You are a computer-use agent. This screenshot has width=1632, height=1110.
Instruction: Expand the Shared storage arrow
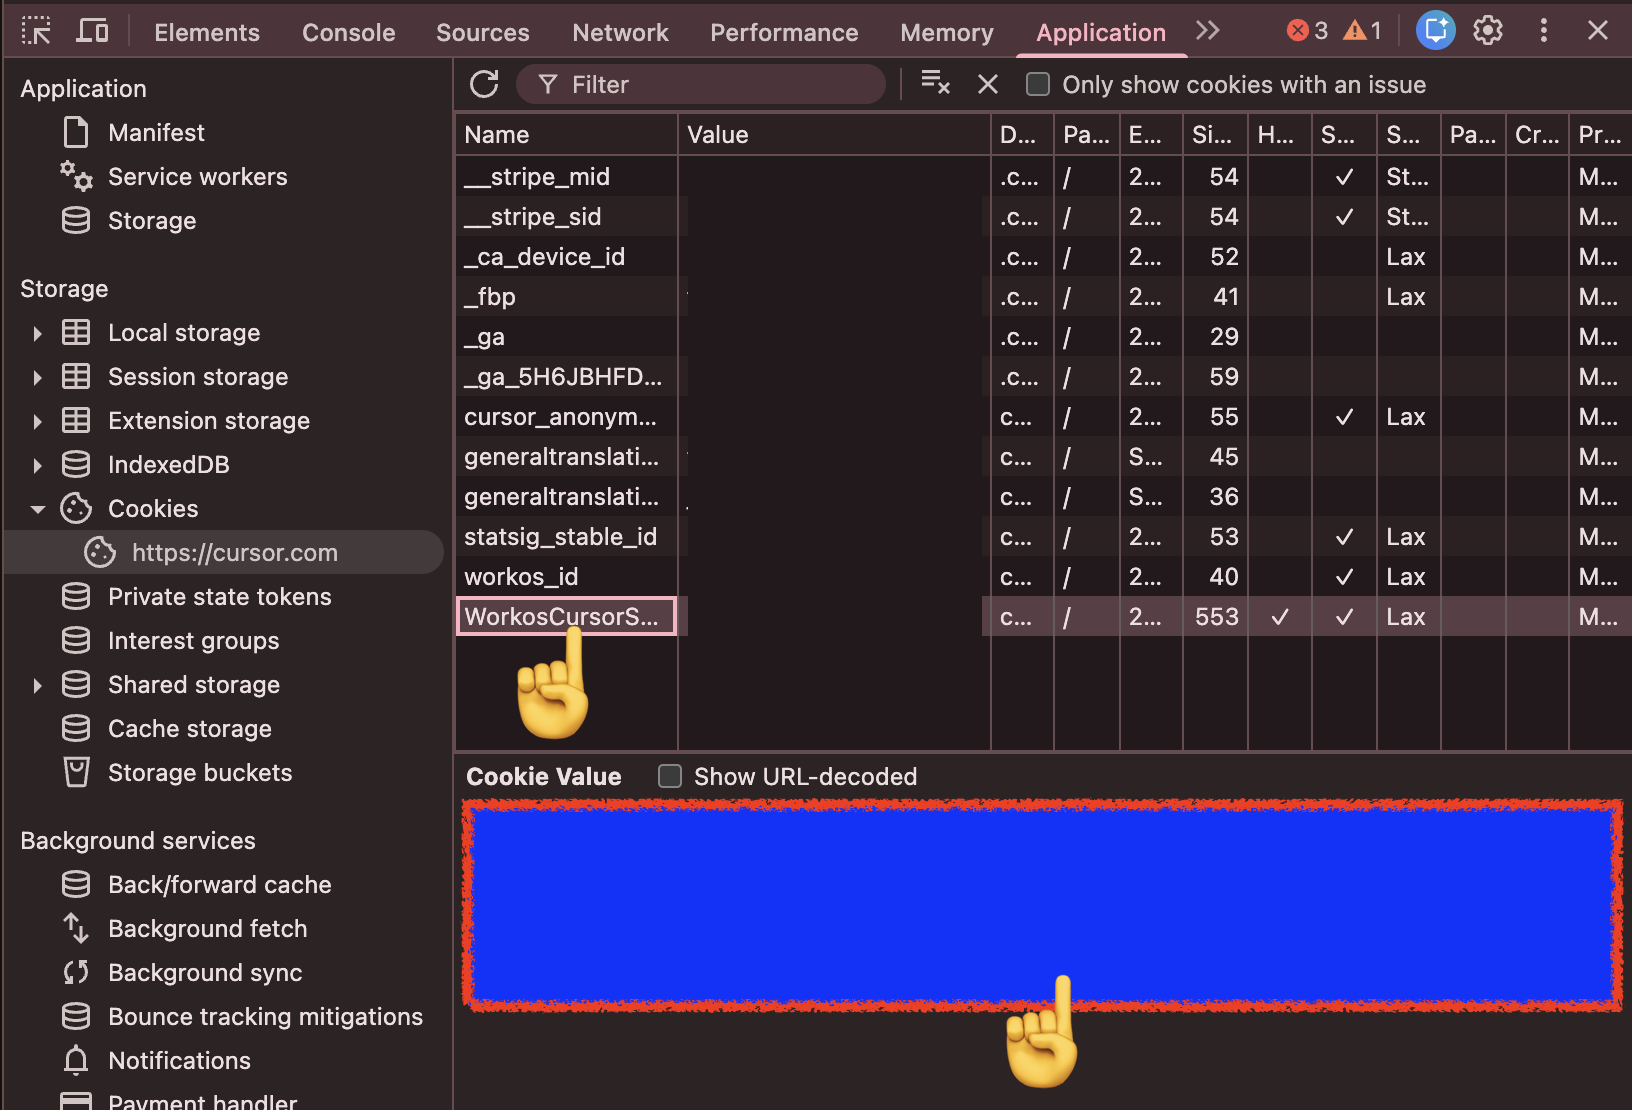(x=37, y=685)
